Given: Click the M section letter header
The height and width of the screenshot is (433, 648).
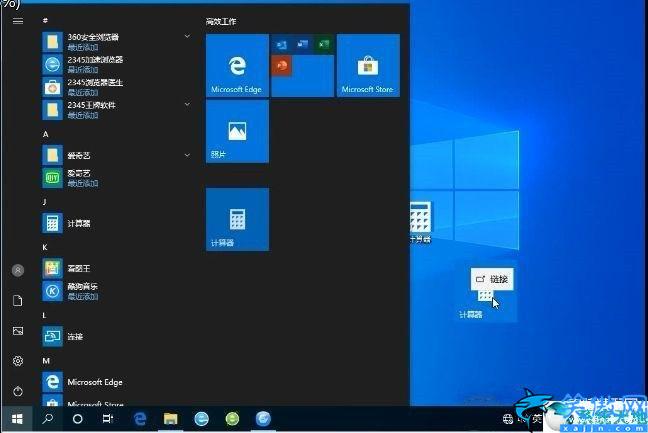Looking at the screenshot, I should click(46, 361).
